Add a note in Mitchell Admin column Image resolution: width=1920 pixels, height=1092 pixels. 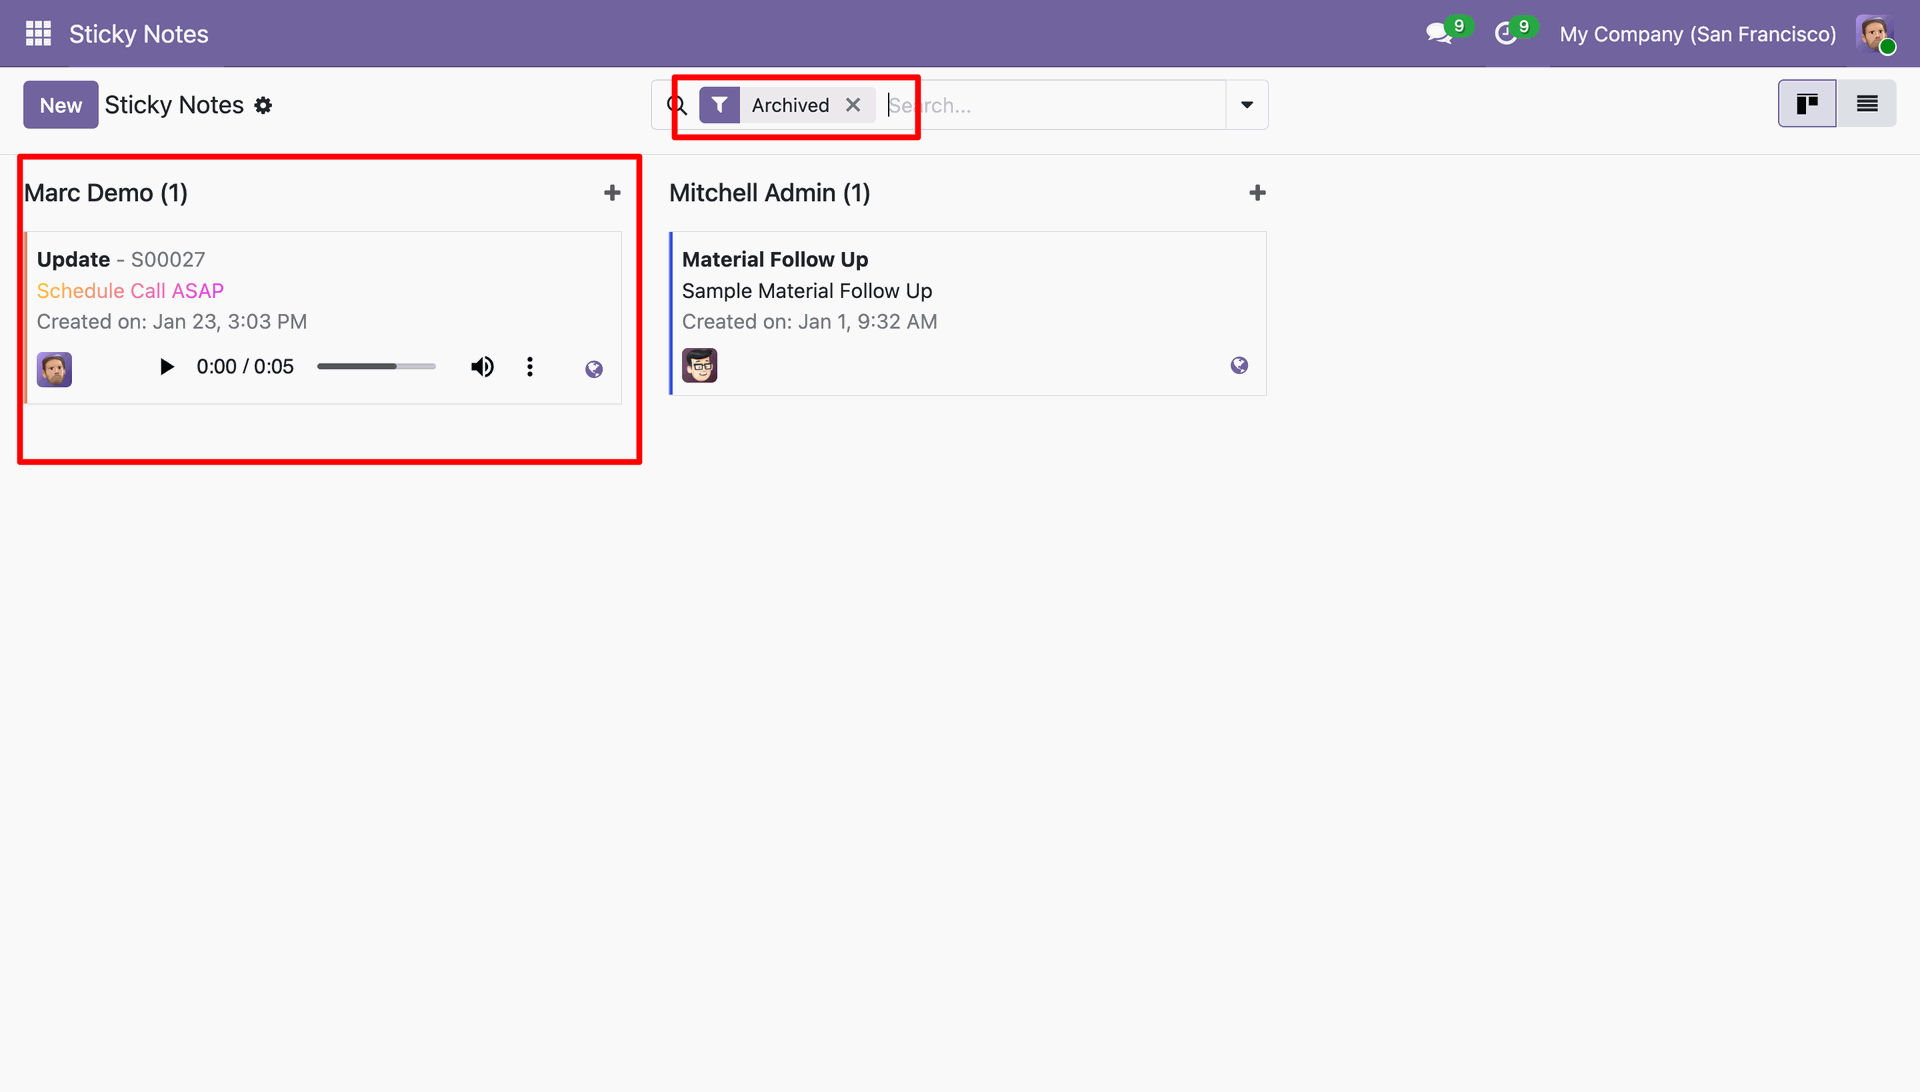[1257, 193]
